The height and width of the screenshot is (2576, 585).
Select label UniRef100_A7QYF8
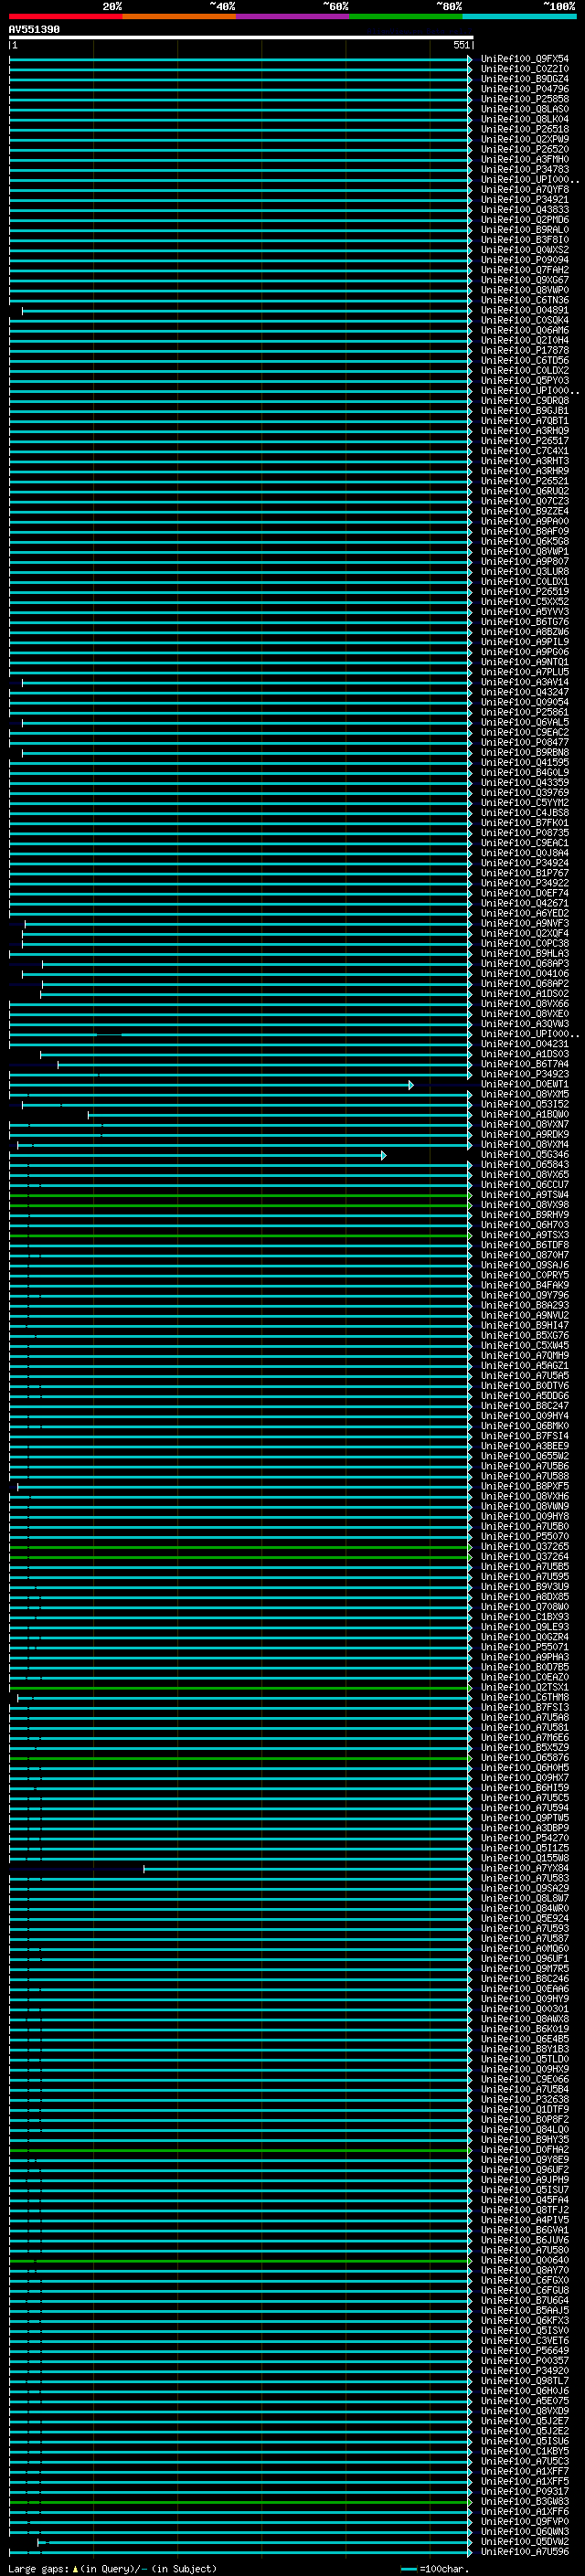click(524, 189)
